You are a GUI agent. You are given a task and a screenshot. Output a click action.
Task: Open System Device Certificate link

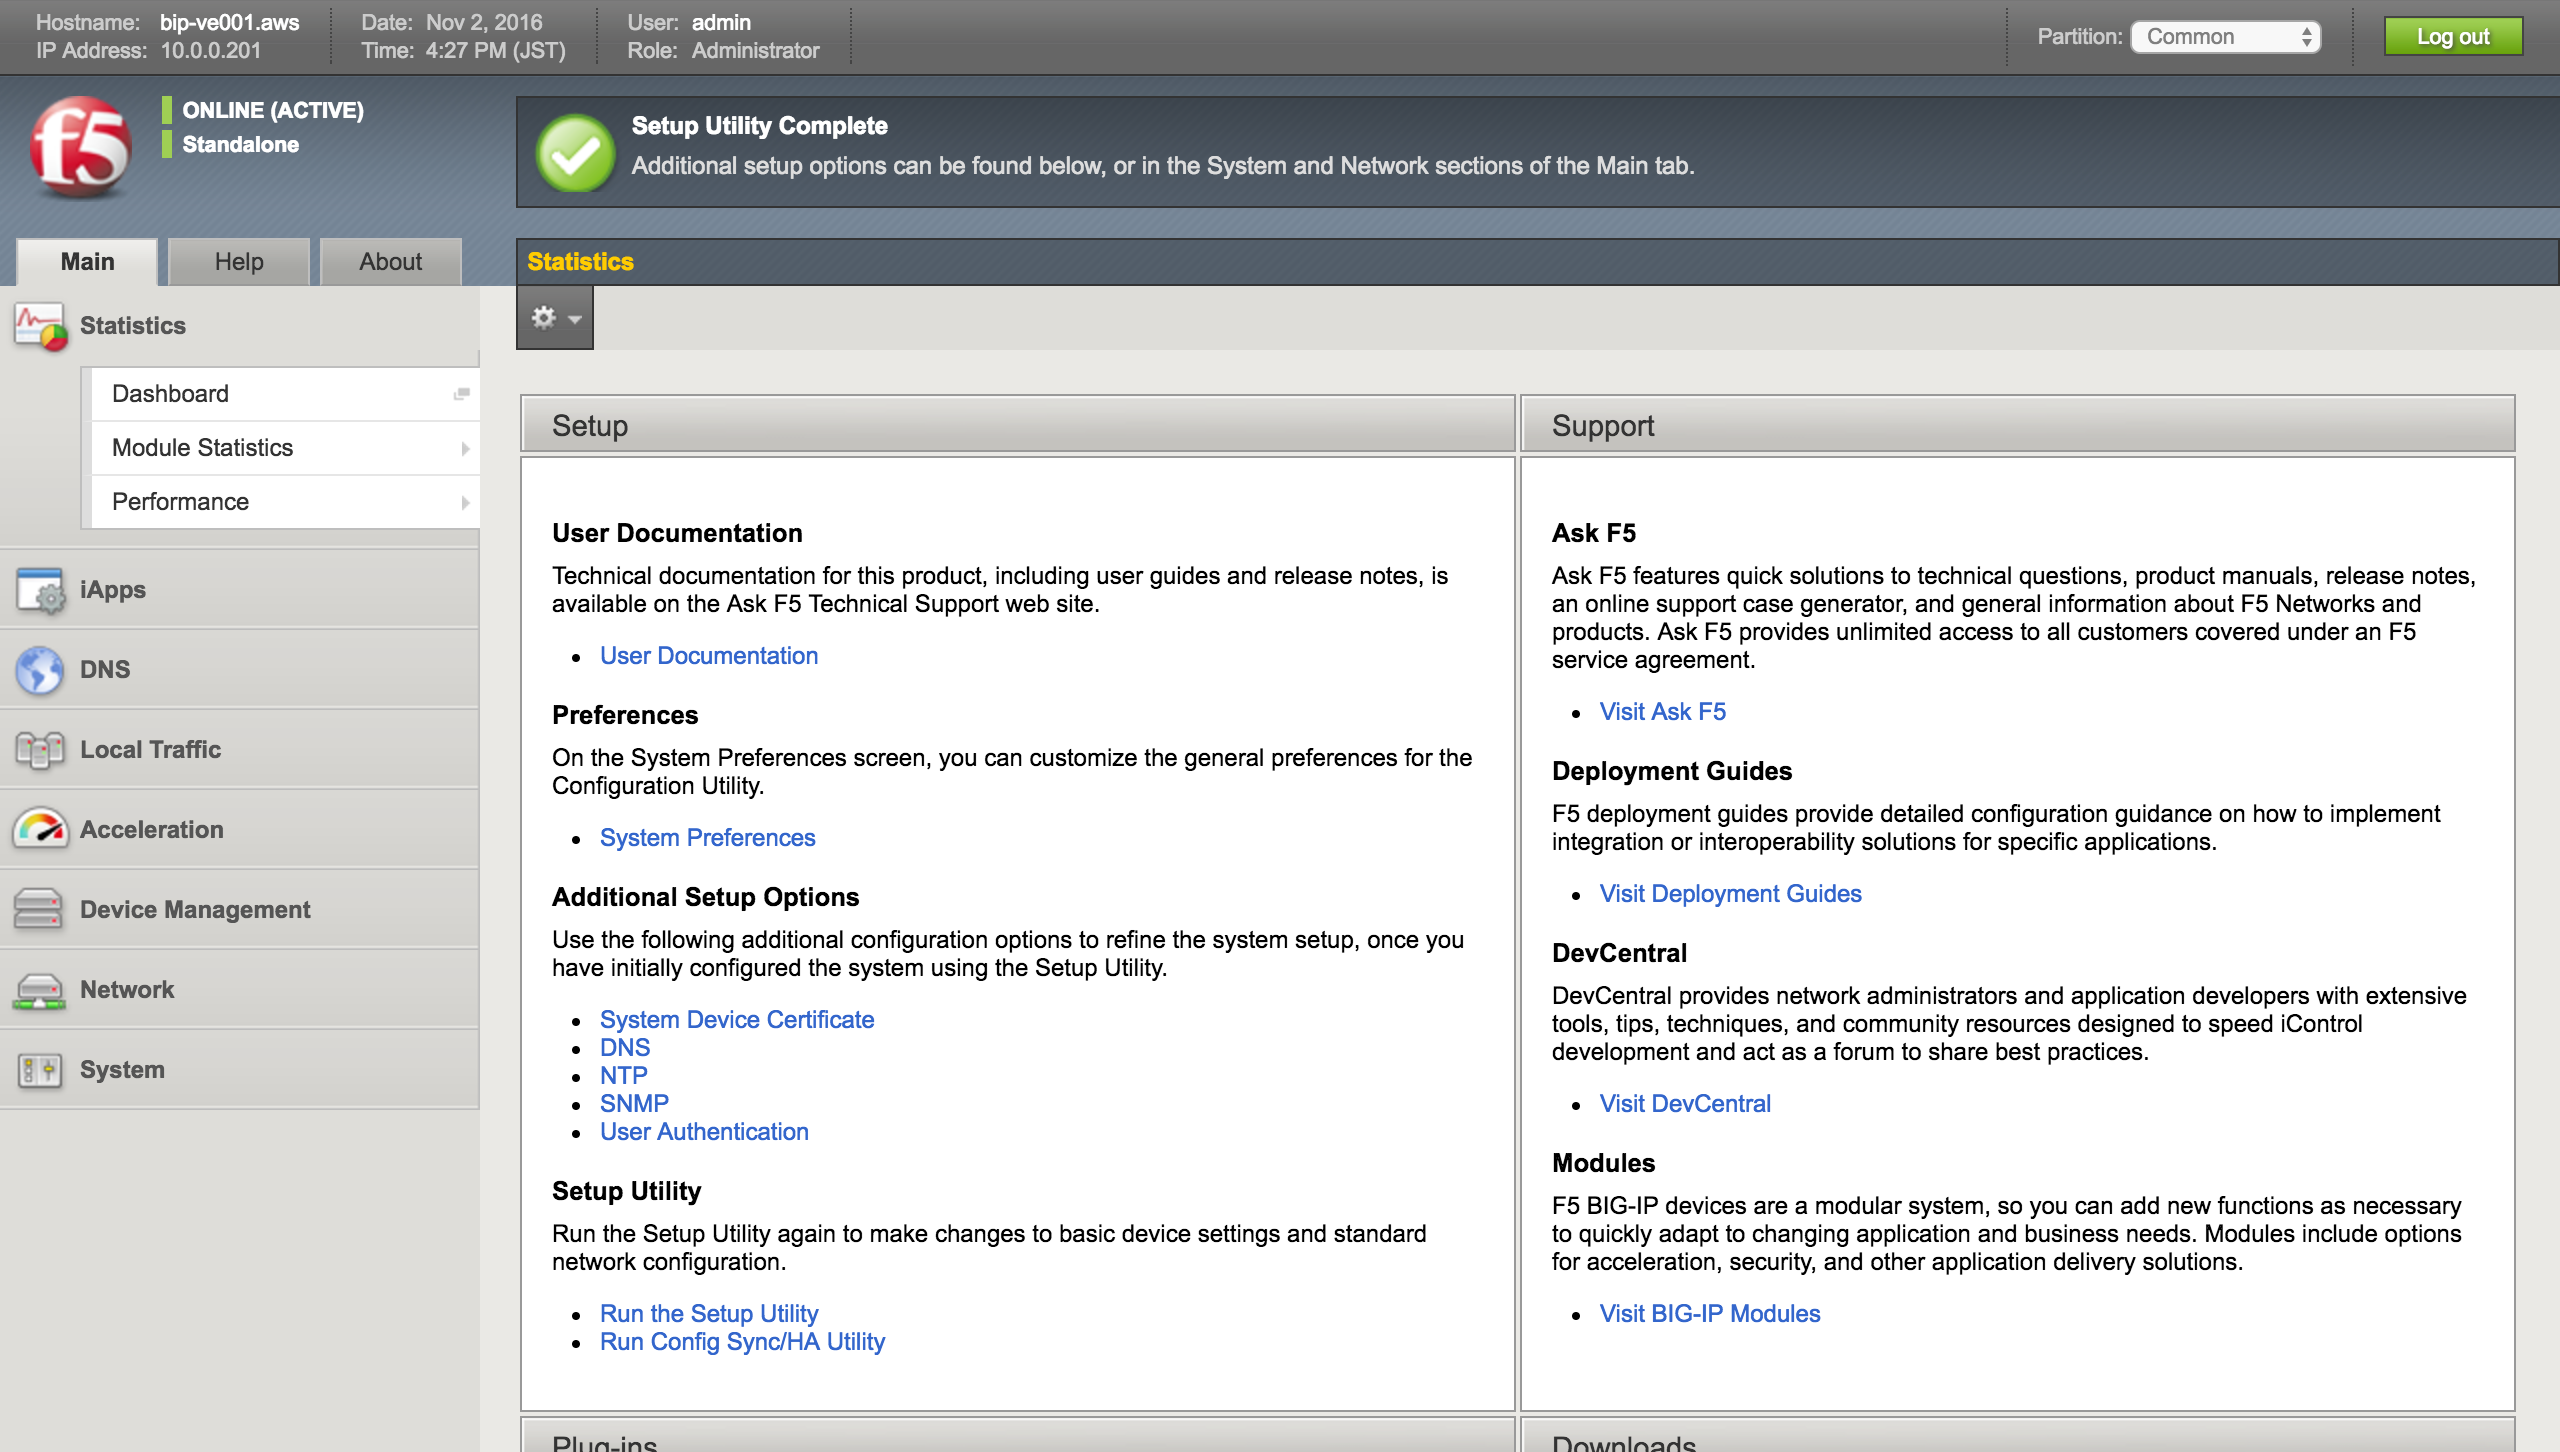pyautogui.click(x=737, y=1020)
